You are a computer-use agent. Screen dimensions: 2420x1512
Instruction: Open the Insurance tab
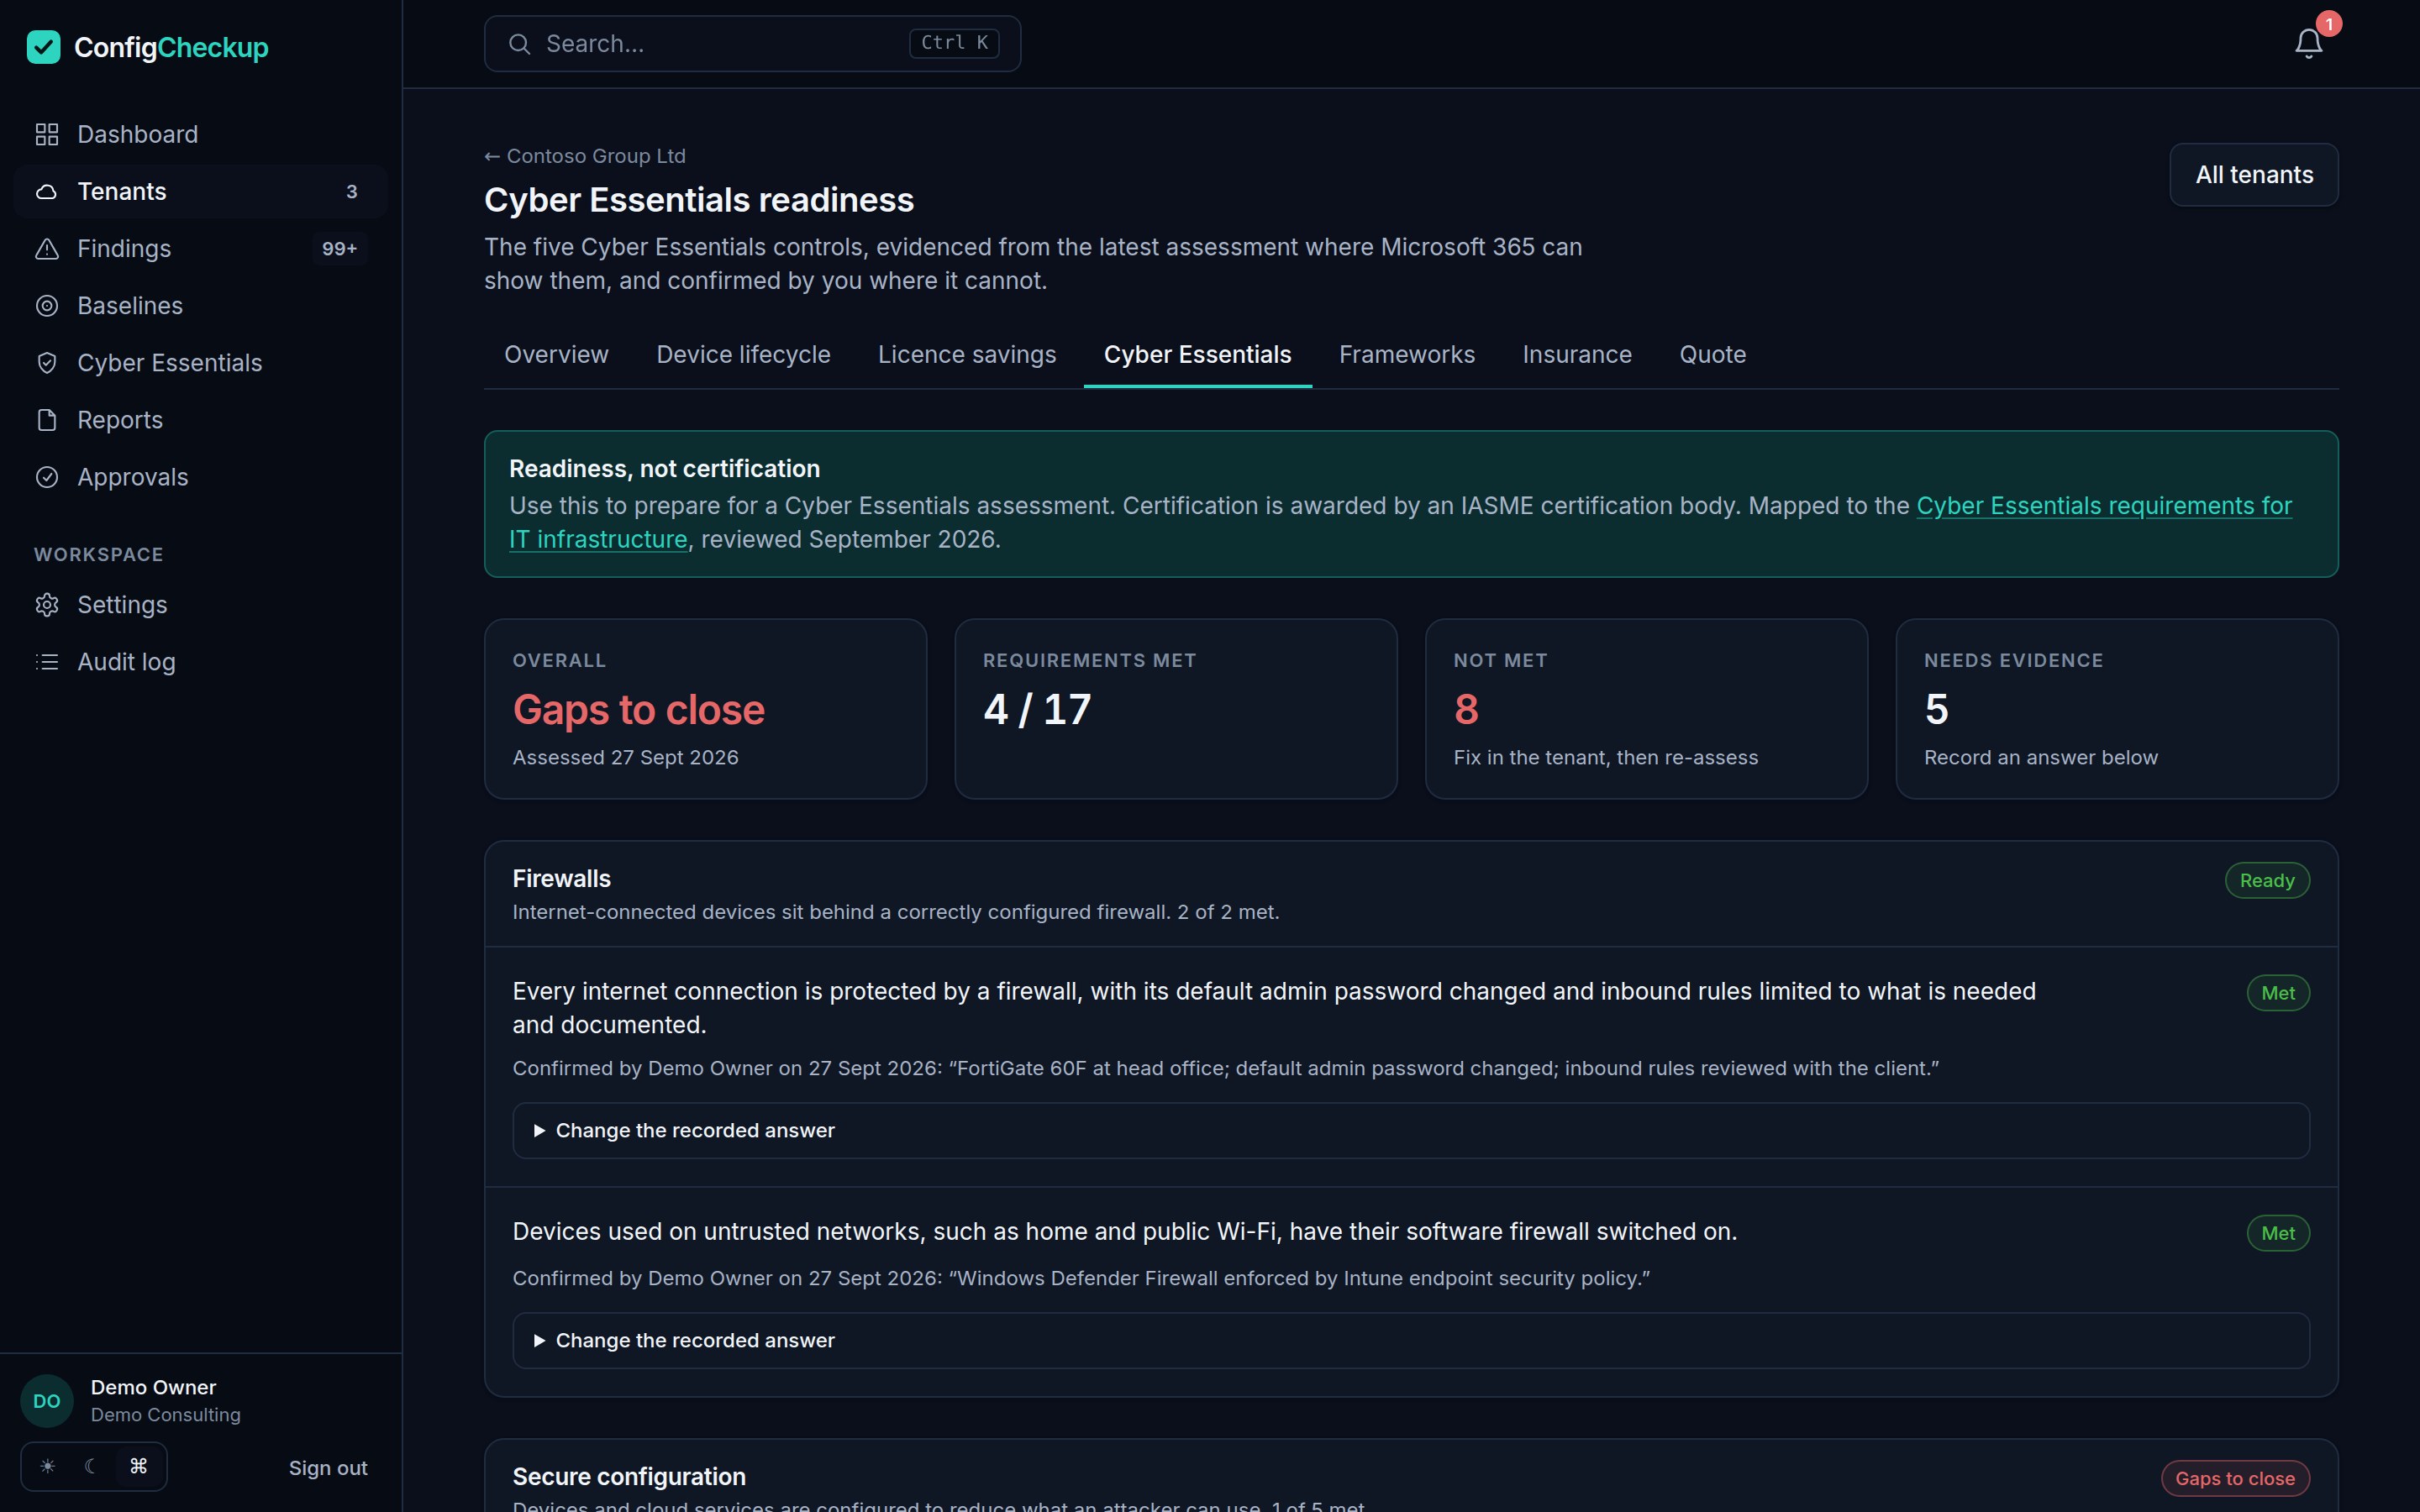pyautogui.click(x=1576, y=354)
